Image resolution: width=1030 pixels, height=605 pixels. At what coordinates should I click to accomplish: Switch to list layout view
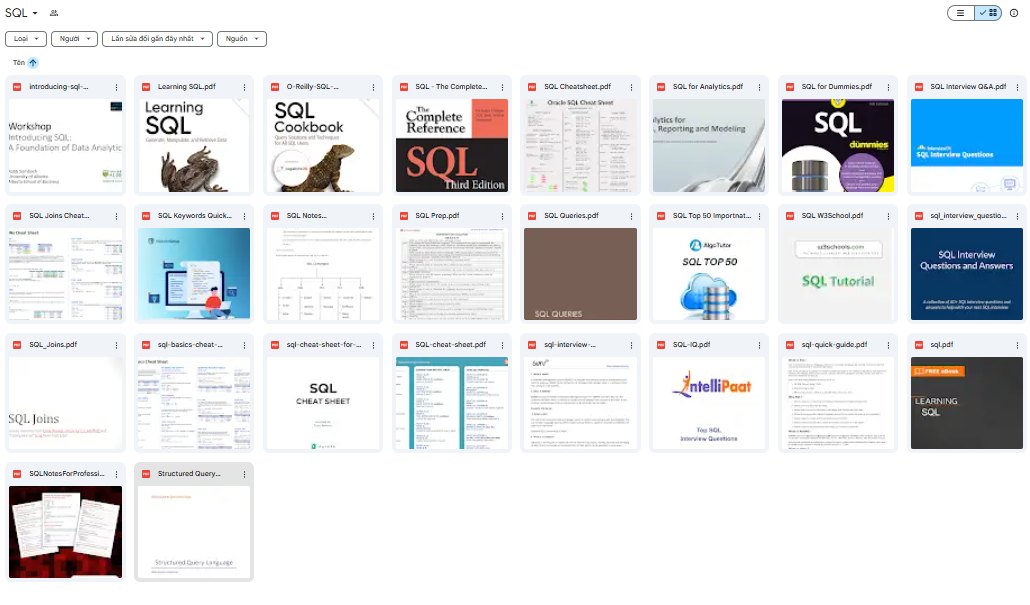960,13
